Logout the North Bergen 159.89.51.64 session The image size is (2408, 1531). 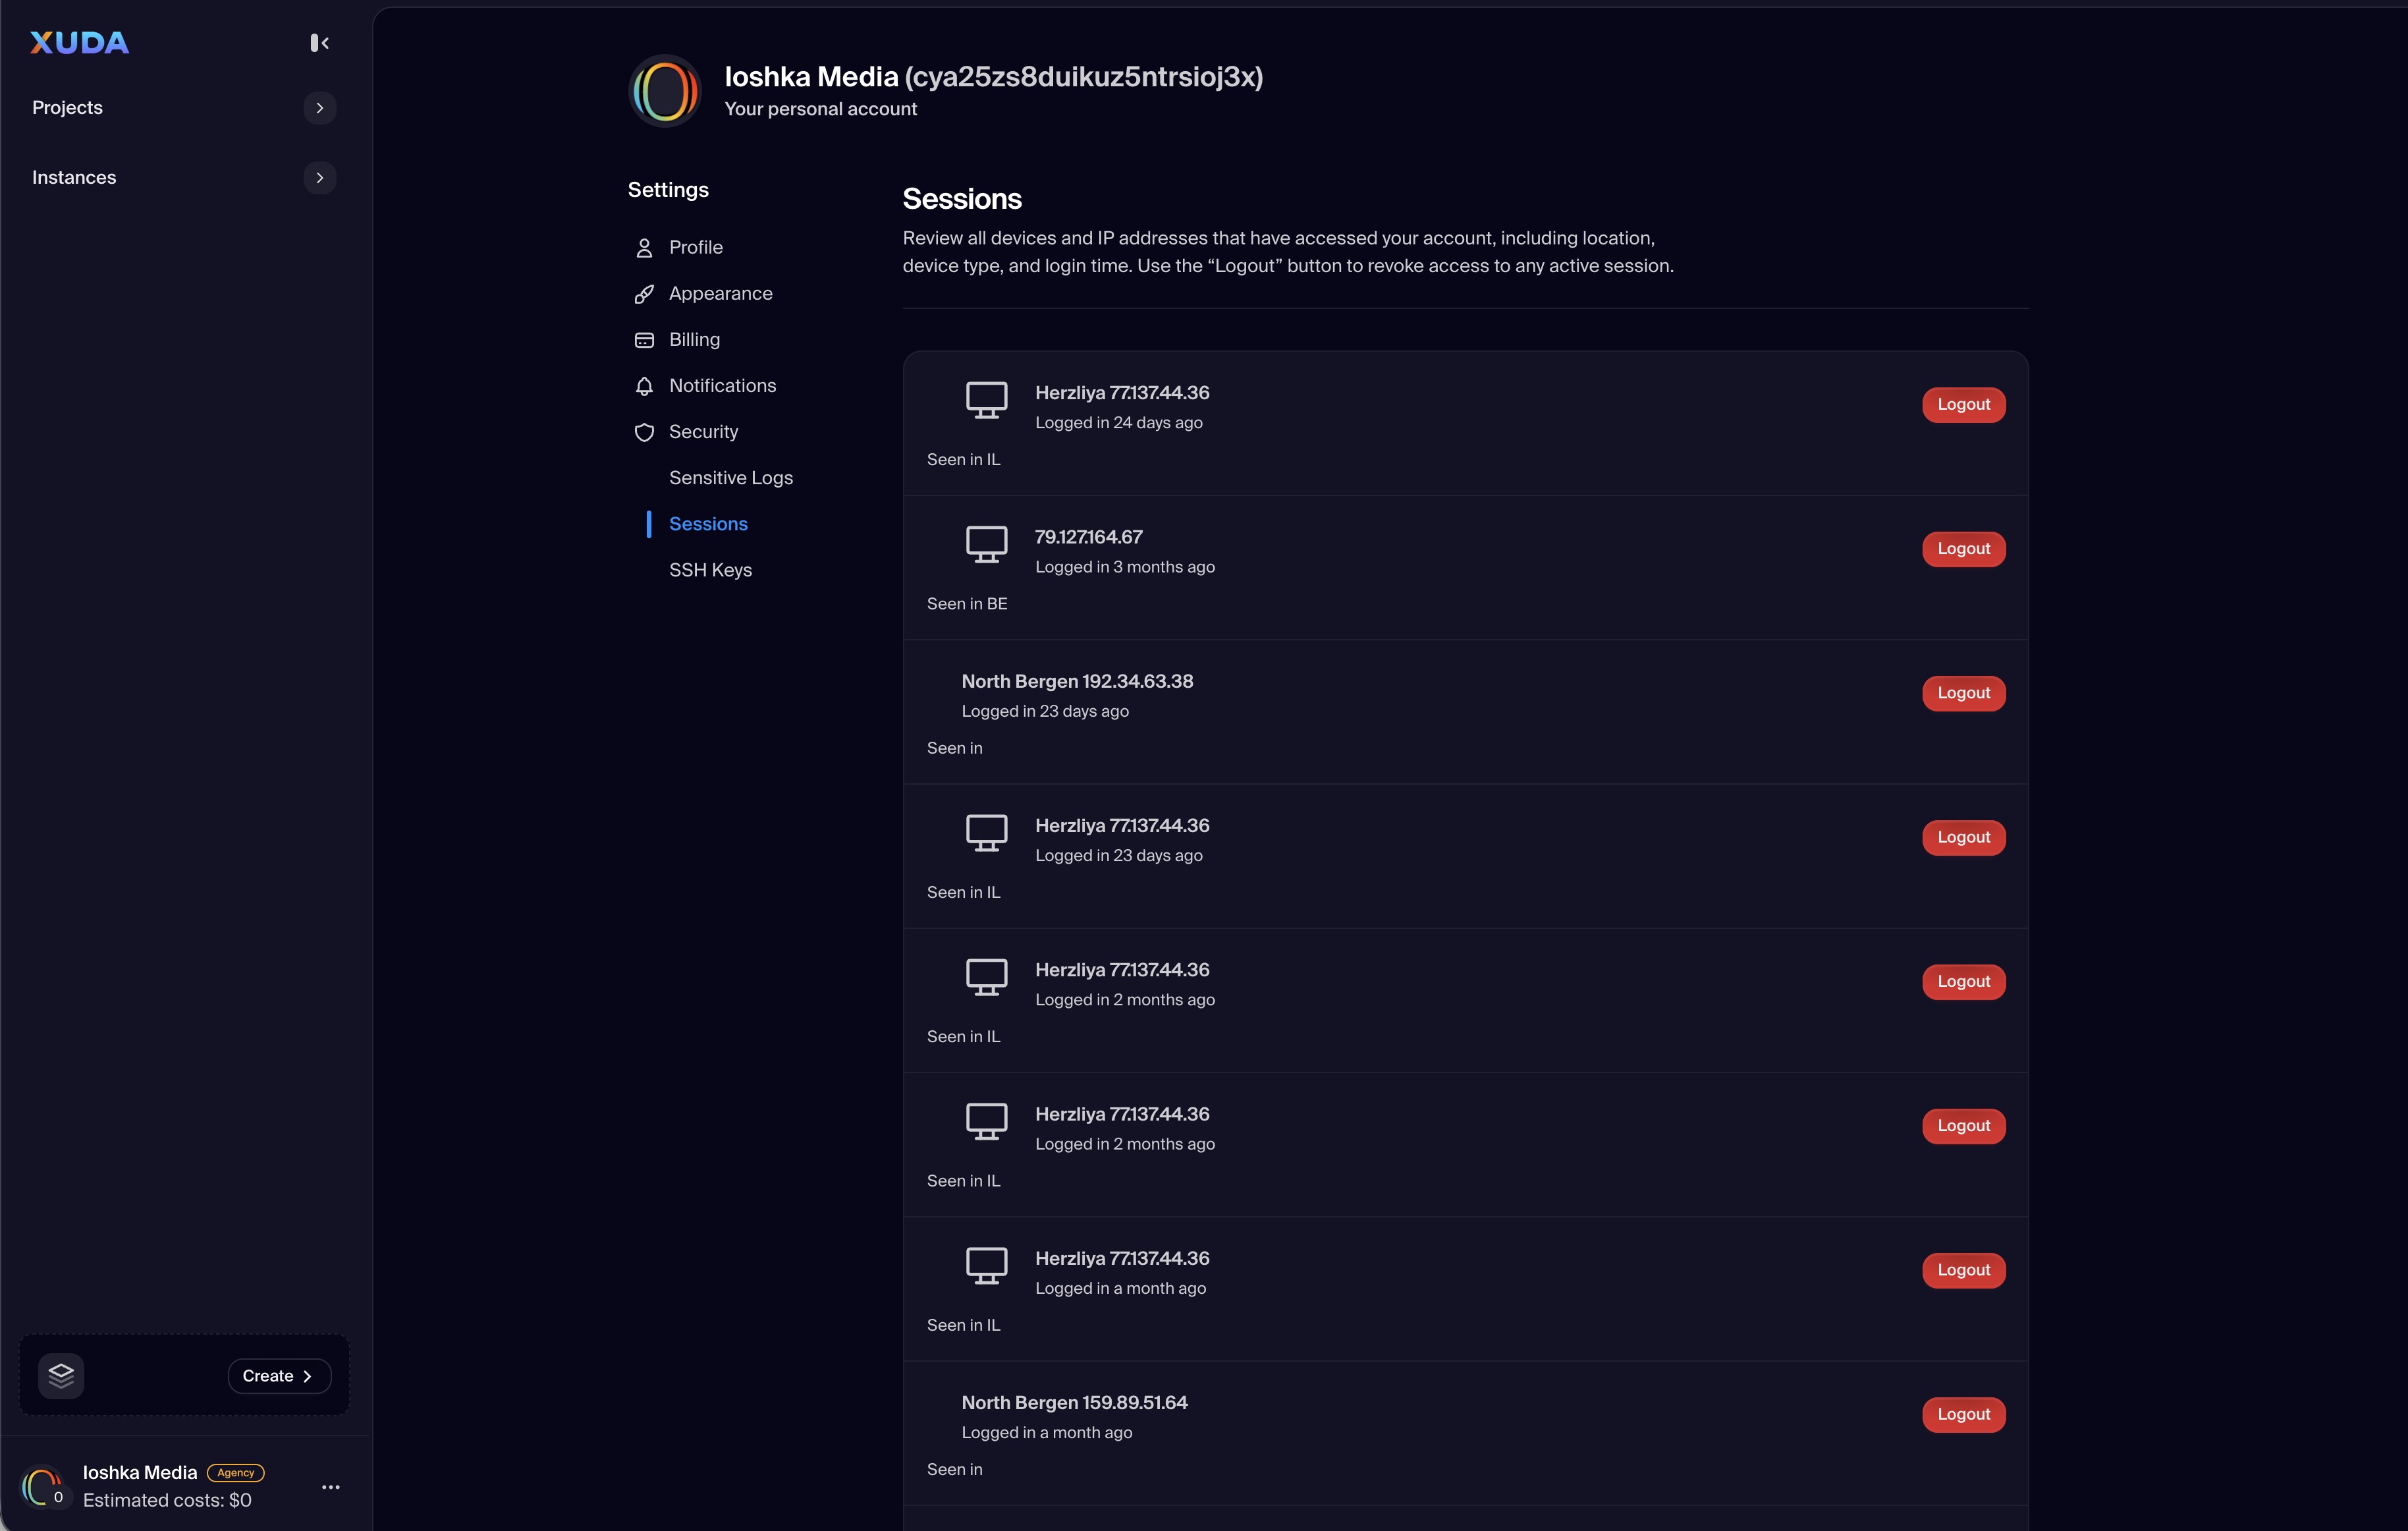coord(1963,1414)
